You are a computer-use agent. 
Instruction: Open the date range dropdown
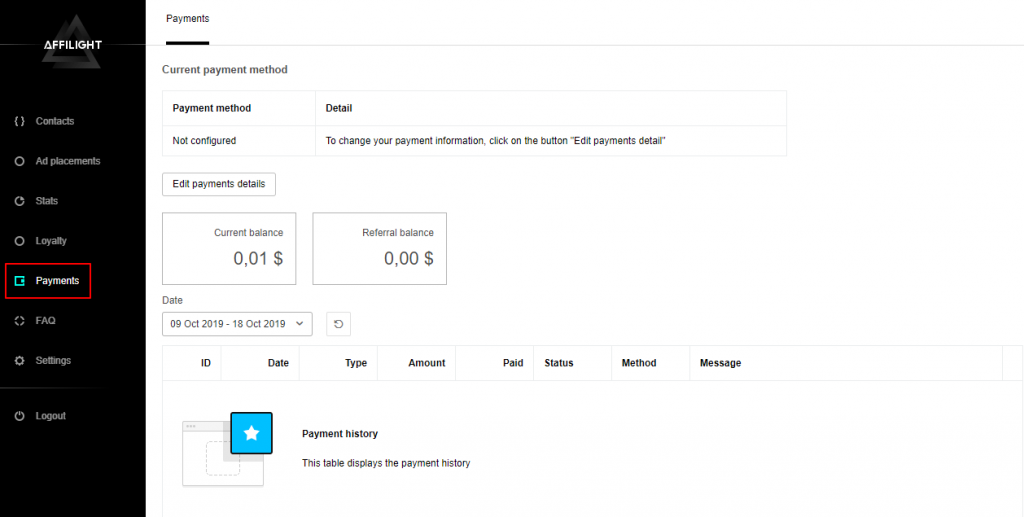[x=237, y=324]
